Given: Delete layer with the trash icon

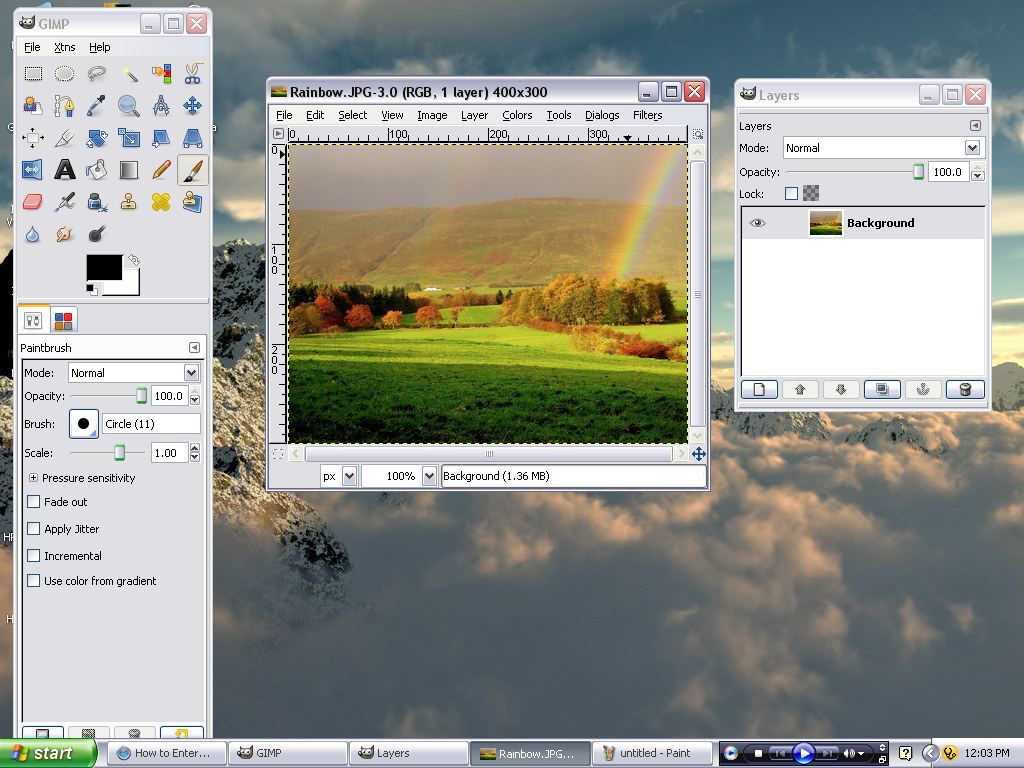Looking at the screenshot, I should pyautogui.click(x=965, y=390).
